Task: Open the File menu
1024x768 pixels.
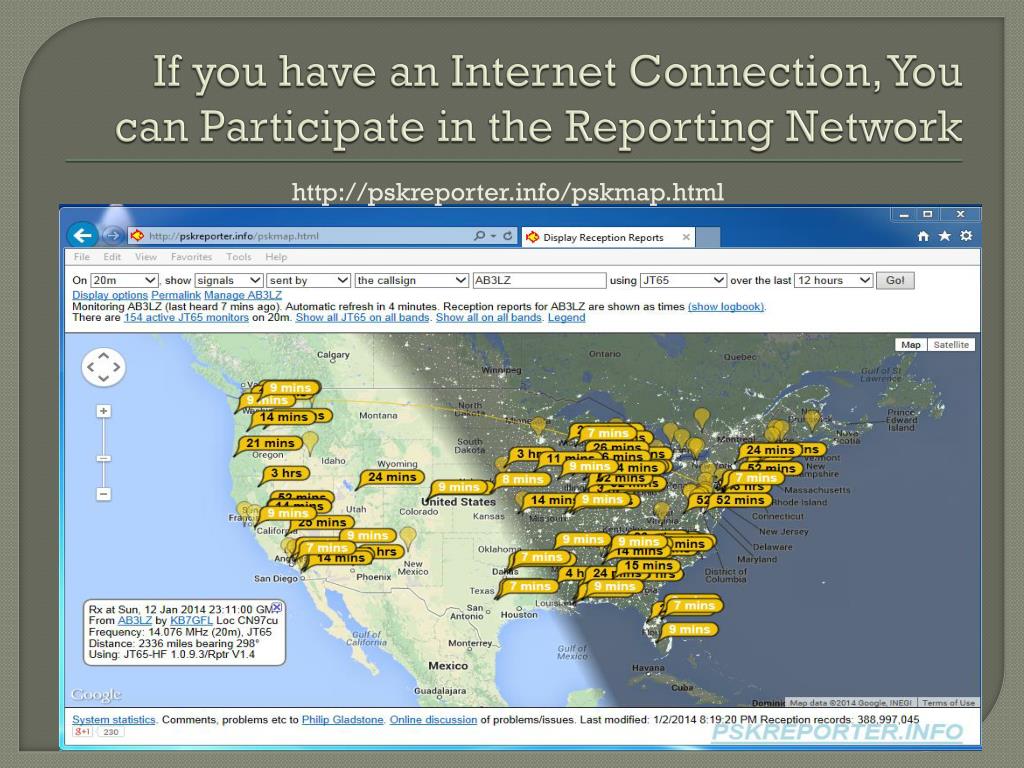Action: point(82,257)
